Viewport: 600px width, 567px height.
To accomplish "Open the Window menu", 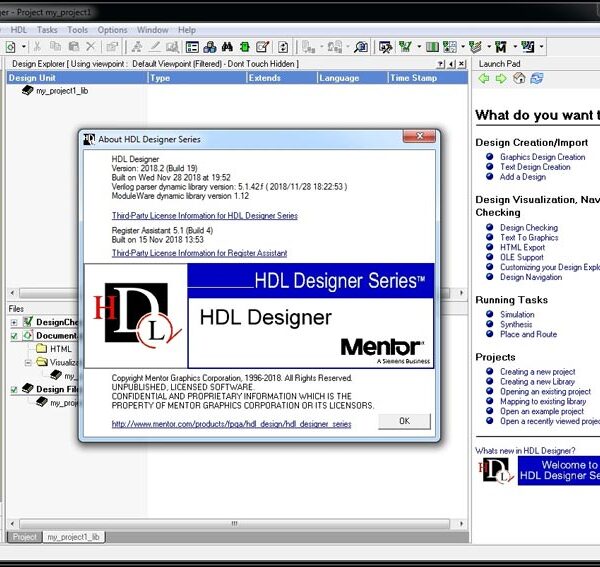I will pyautogui.click(x=153, y=30).
